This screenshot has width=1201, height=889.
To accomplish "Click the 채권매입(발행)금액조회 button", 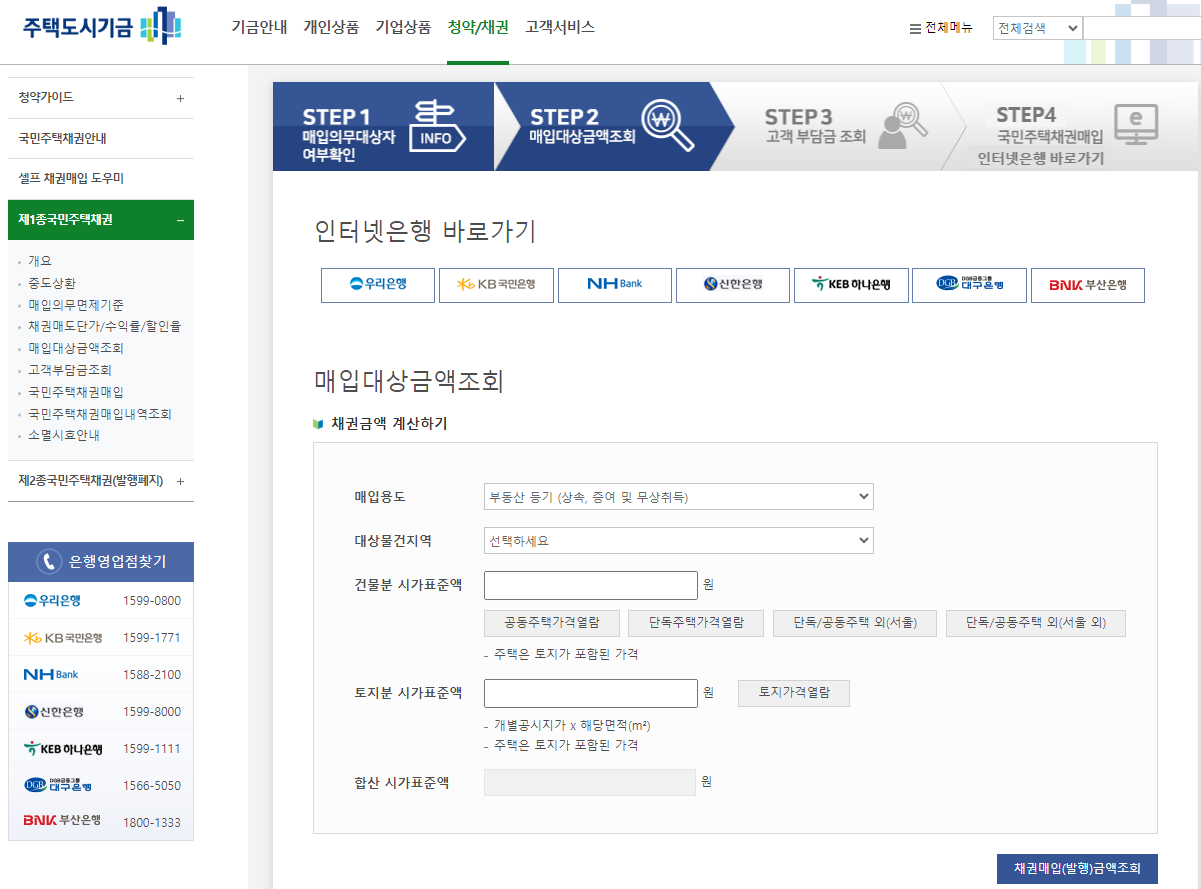I will point(1076,869).
